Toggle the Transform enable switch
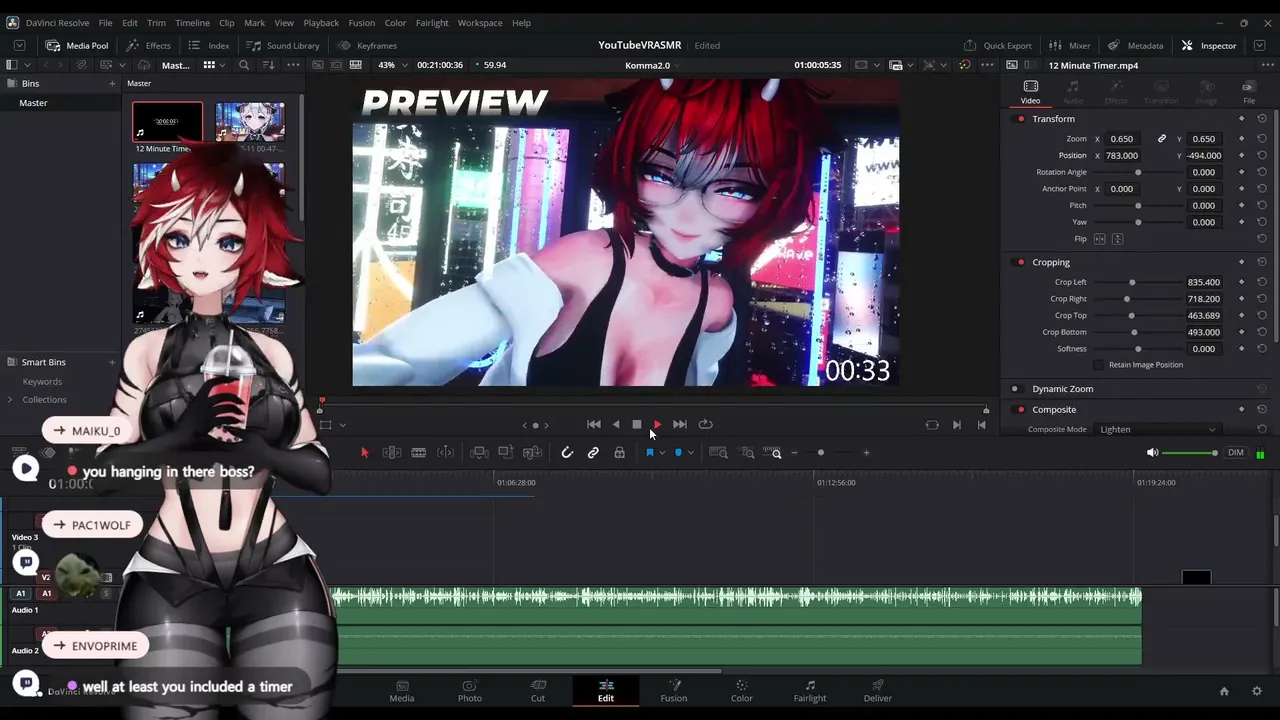Image resolution: width=1280 pixels, height=720 pixels. tap(1020, 119)
